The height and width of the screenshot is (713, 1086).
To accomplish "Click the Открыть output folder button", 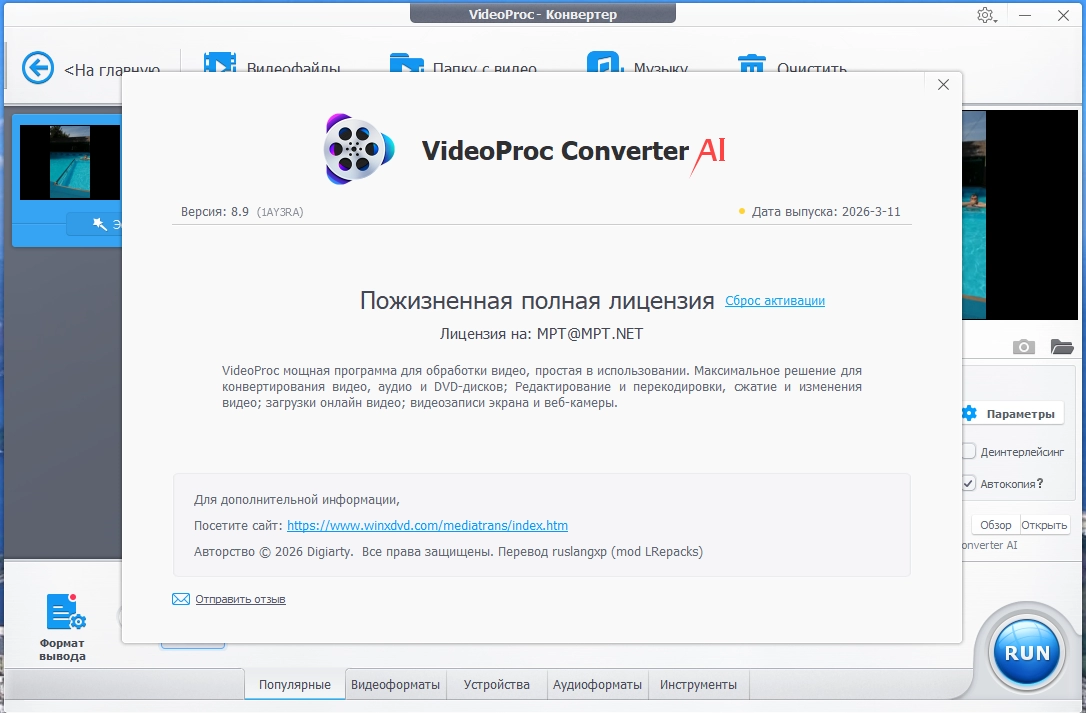I will click(1044, 525).
